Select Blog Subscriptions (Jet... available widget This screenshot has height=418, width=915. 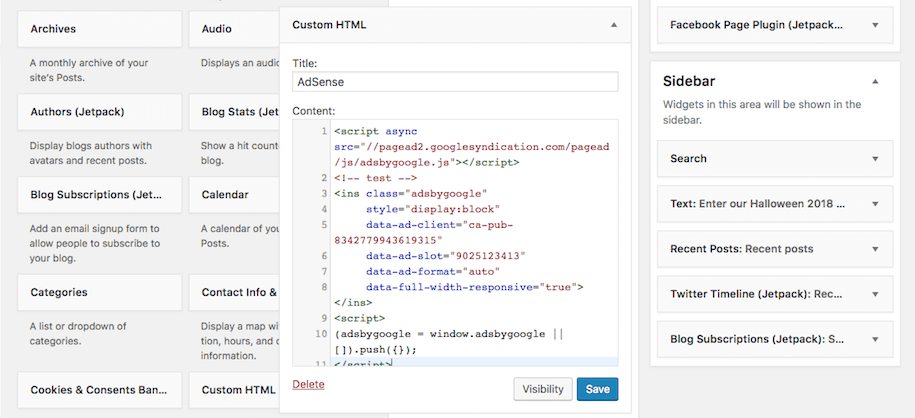pos(100,194)
